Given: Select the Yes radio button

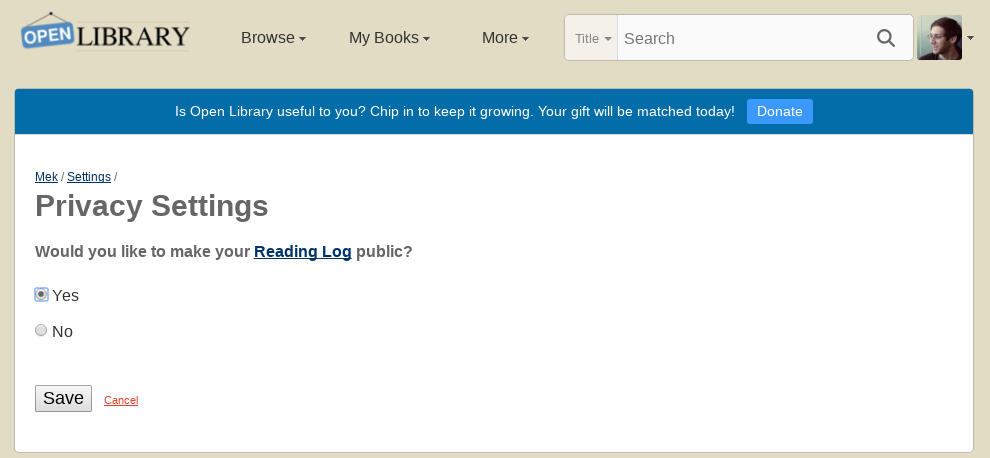Looking at the screenshot, I should pos(41,294).
